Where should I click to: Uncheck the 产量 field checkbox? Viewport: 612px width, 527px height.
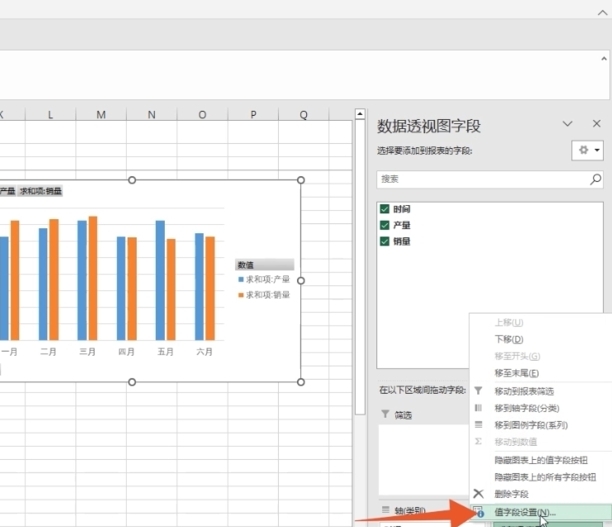[385, 225]
